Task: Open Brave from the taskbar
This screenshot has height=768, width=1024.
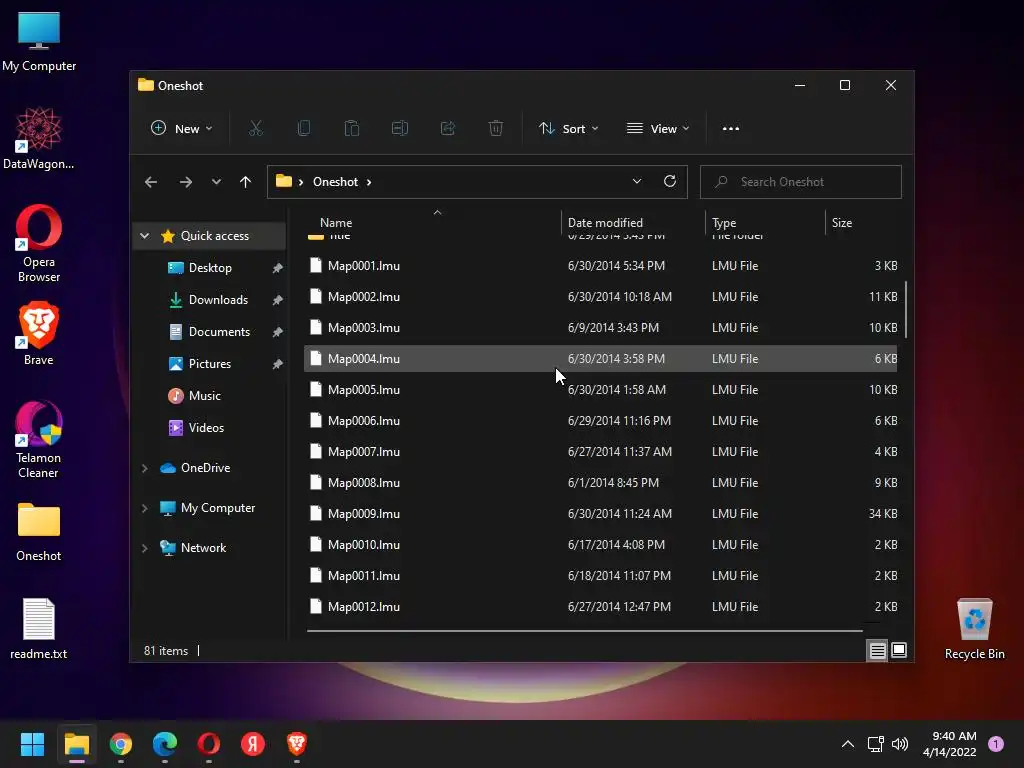Action: coord(296,744)
